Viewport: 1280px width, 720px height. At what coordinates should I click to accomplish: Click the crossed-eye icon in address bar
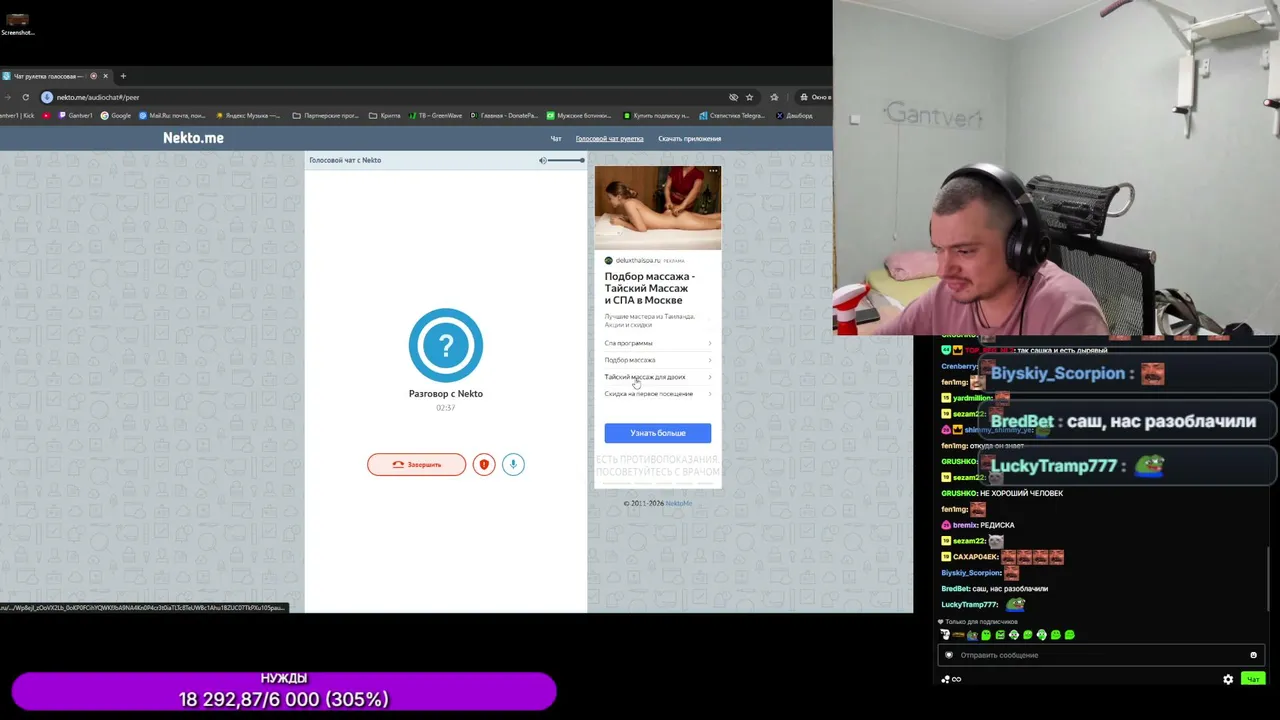733,97
